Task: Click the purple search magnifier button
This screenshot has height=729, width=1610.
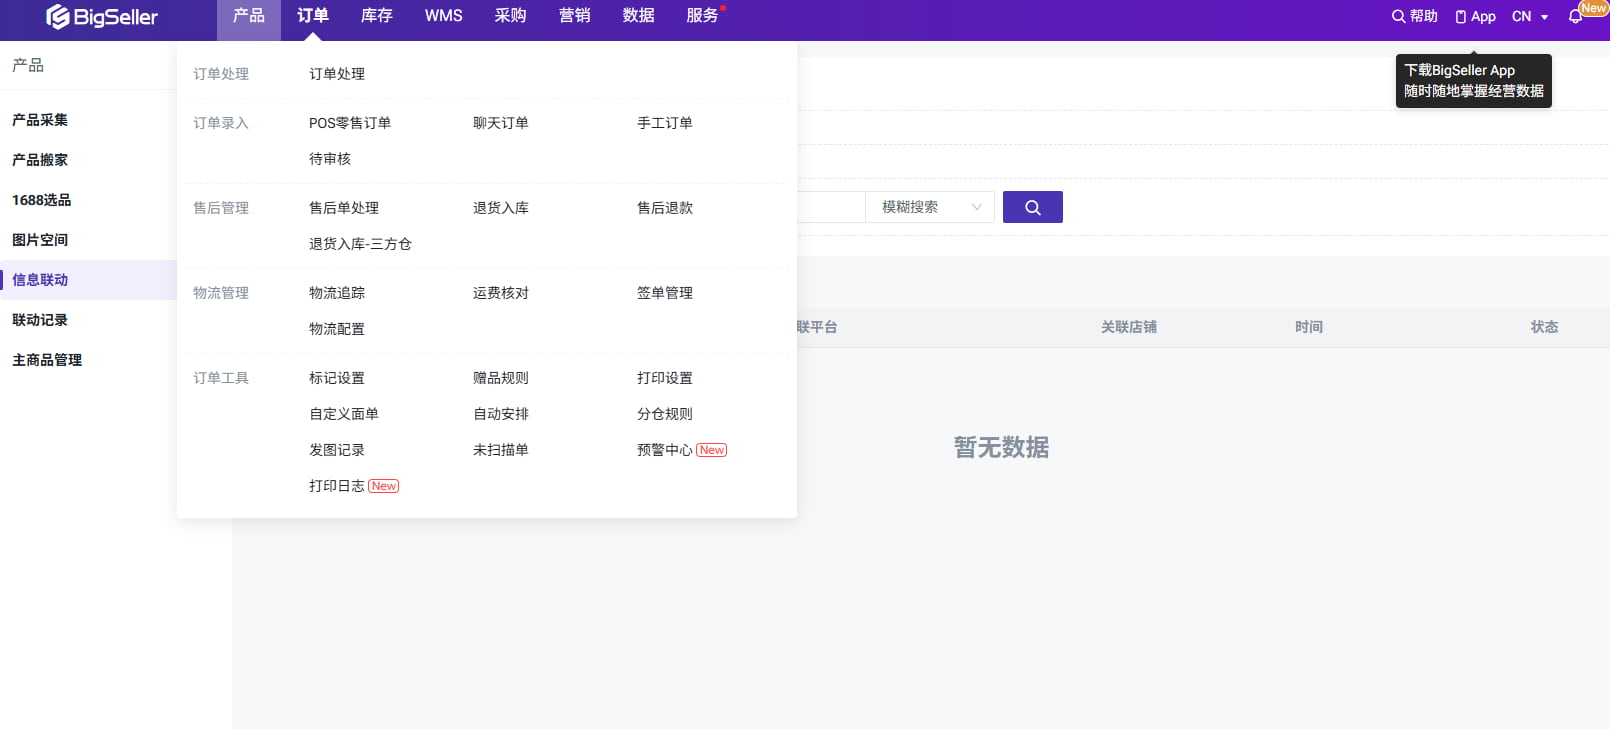Action: coord(1032,207)
